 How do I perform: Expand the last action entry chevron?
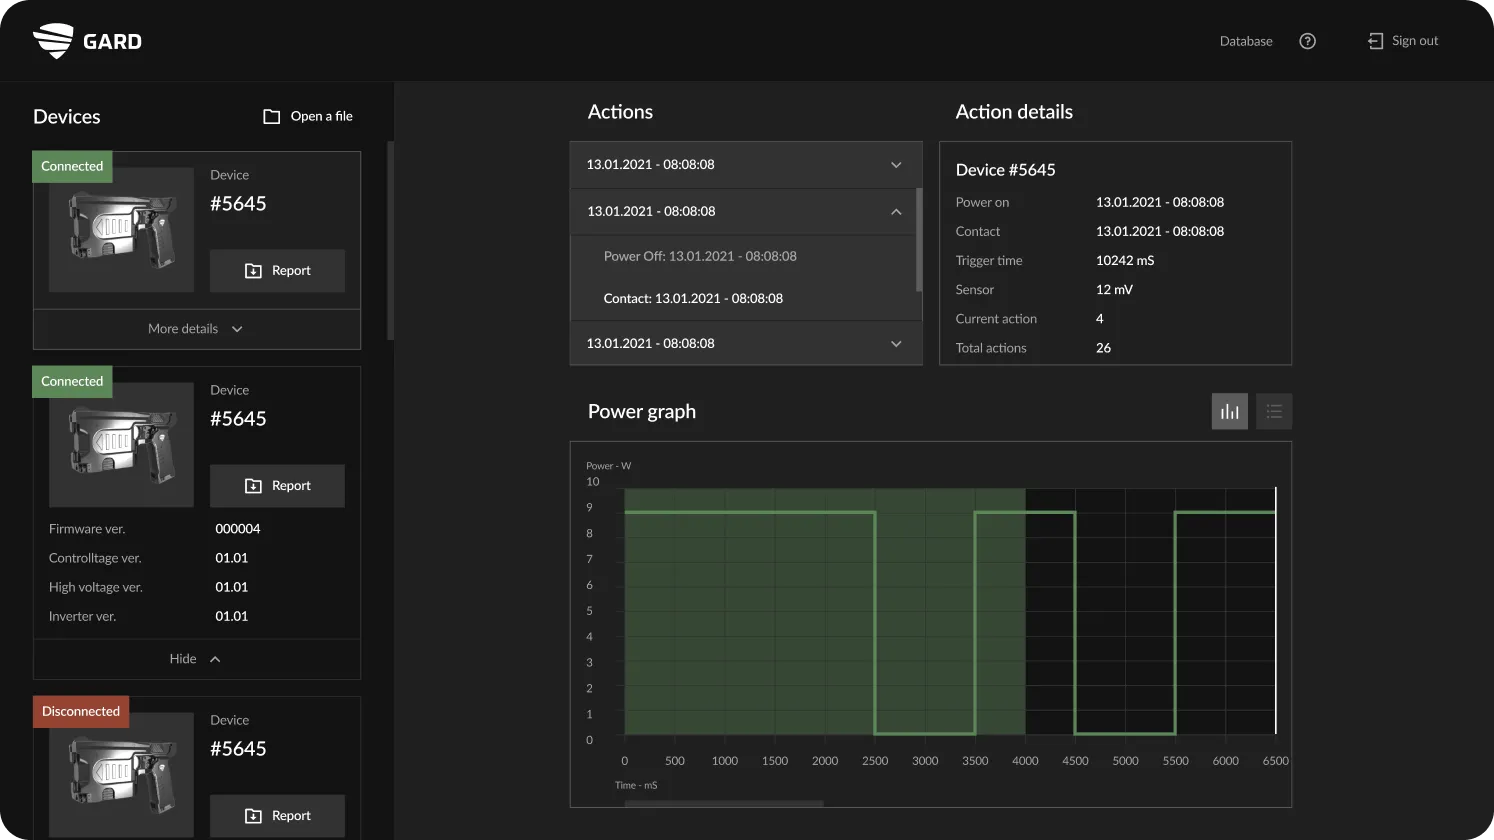[x=896, y=344]
